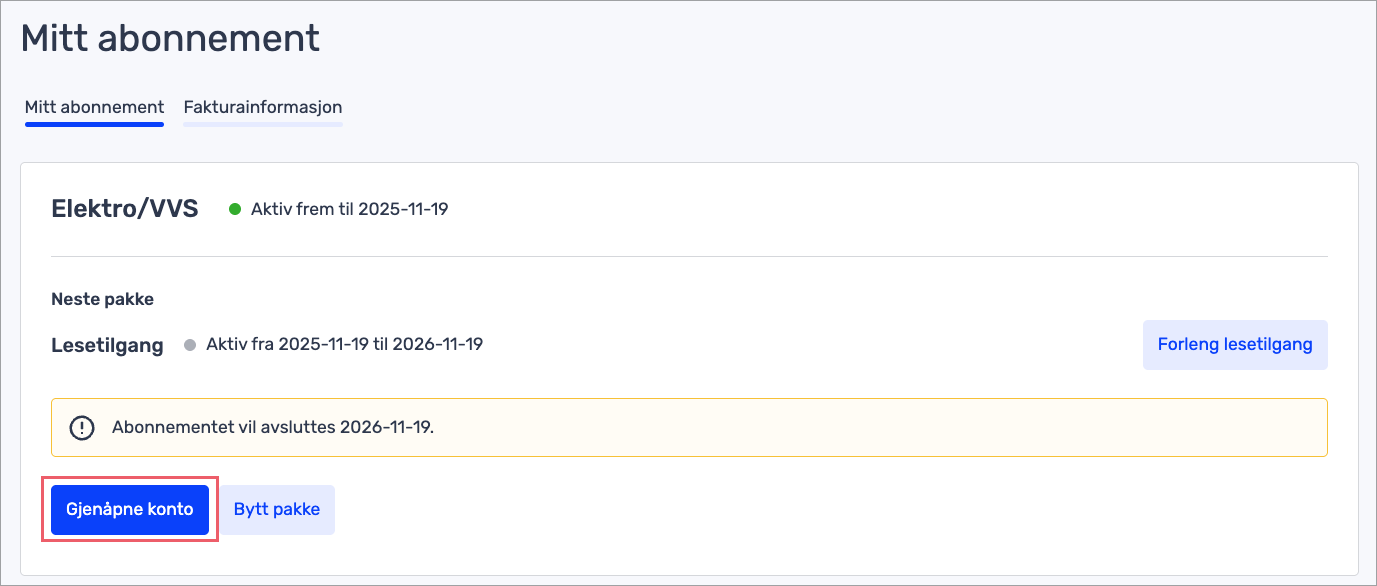The height and width of the screenshot is (586, 1377).
Task: Click the yellow warning banner's empty area
Action: pos(850,428)
